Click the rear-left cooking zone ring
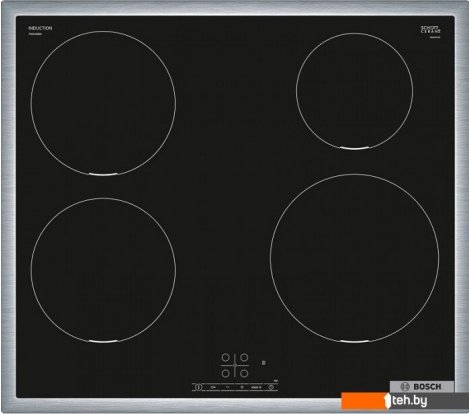Image resolution: width=470 pixels, height=414 pixels. point(103,103)
